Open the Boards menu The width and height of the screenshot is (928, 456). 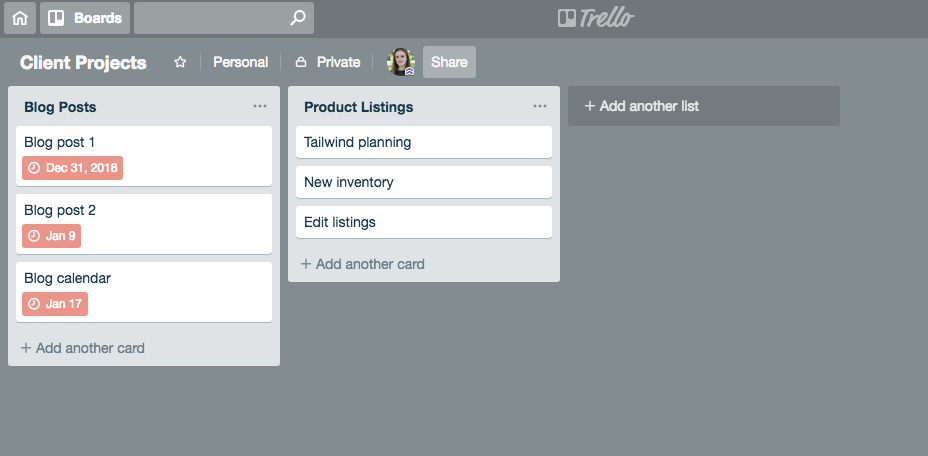pyautogui.click(x=85, y=18)
